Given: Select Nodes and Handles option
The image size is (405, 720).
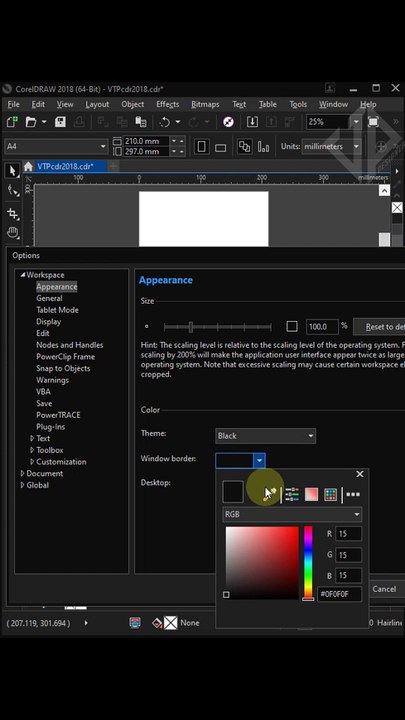Looking at the screenshot, I should 70,345.
